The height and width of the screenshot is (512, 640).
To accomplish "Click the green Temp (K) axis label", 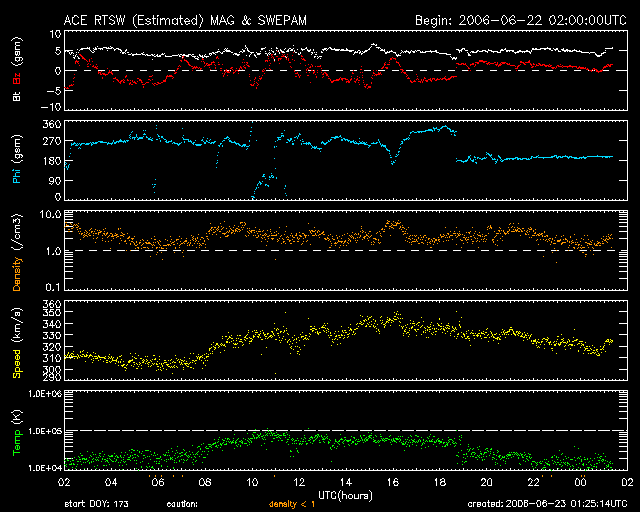I will pyautogui.click(x=17, y=432).
